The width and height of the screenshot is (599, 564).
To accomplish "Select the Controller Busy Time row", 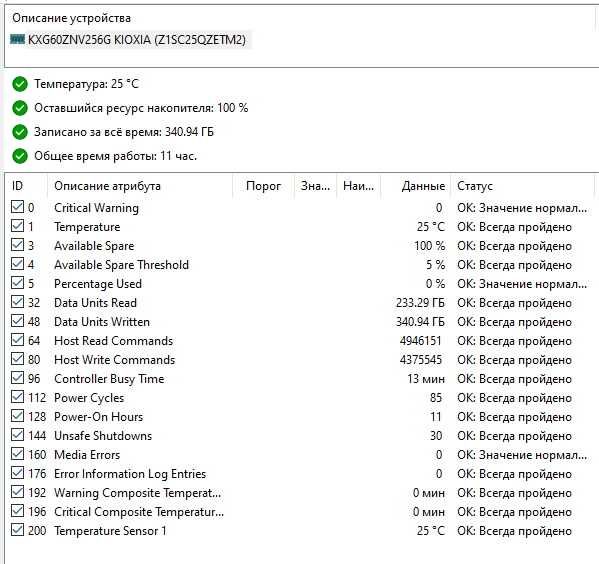I will (x=300, y=379).
